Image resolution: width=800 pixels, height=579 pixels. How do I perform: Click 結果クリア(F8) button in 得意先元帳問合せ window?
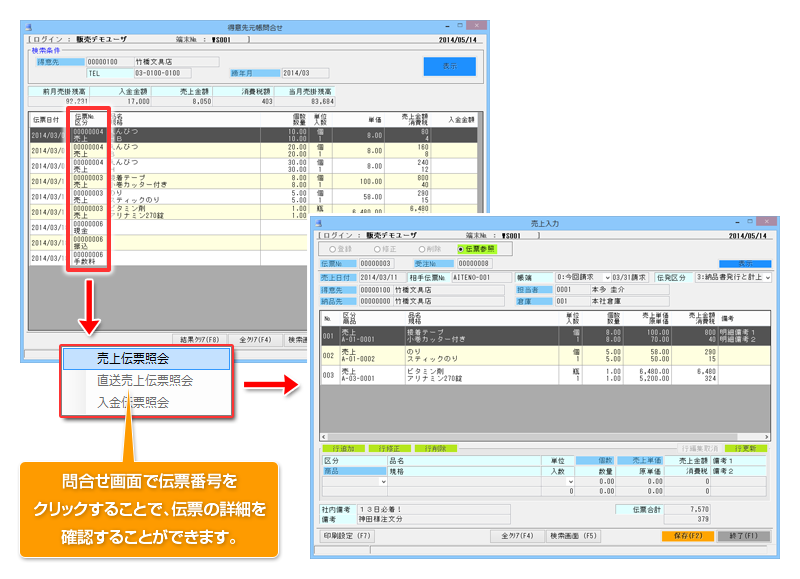(199, 339)
